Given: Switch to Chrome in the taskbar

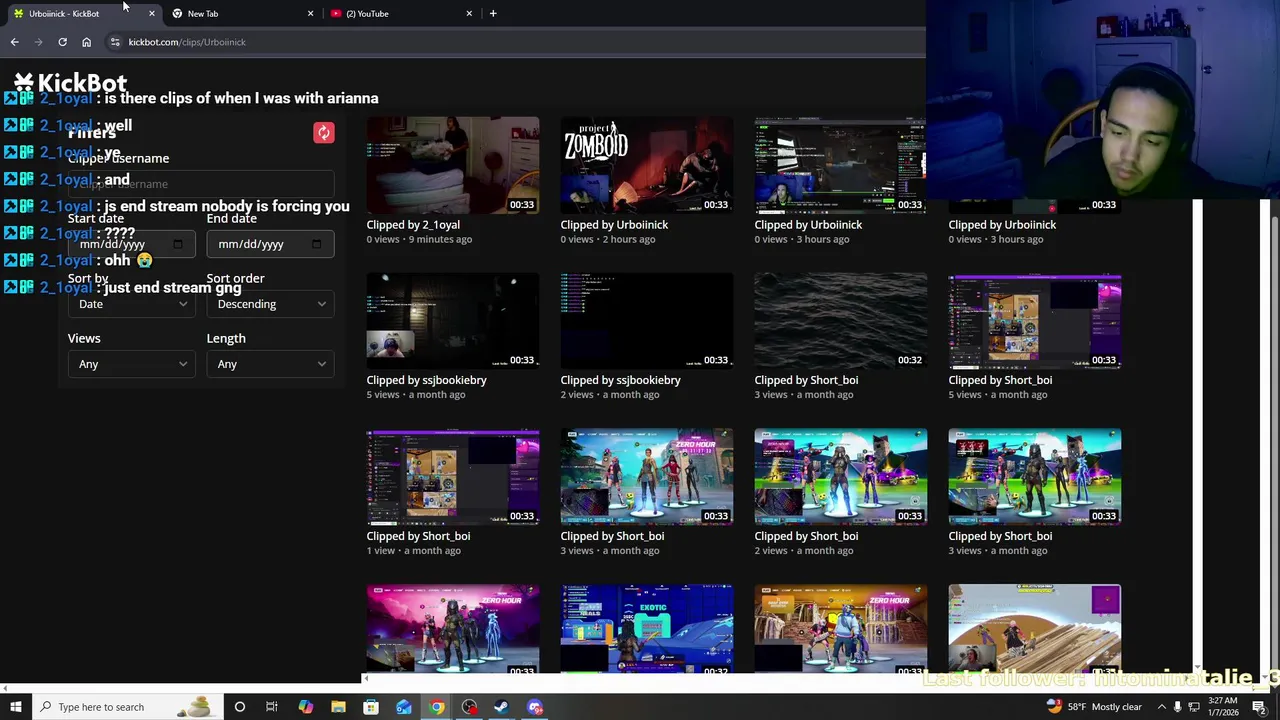Looking at the screenshot, I should [x=437, y=707].
